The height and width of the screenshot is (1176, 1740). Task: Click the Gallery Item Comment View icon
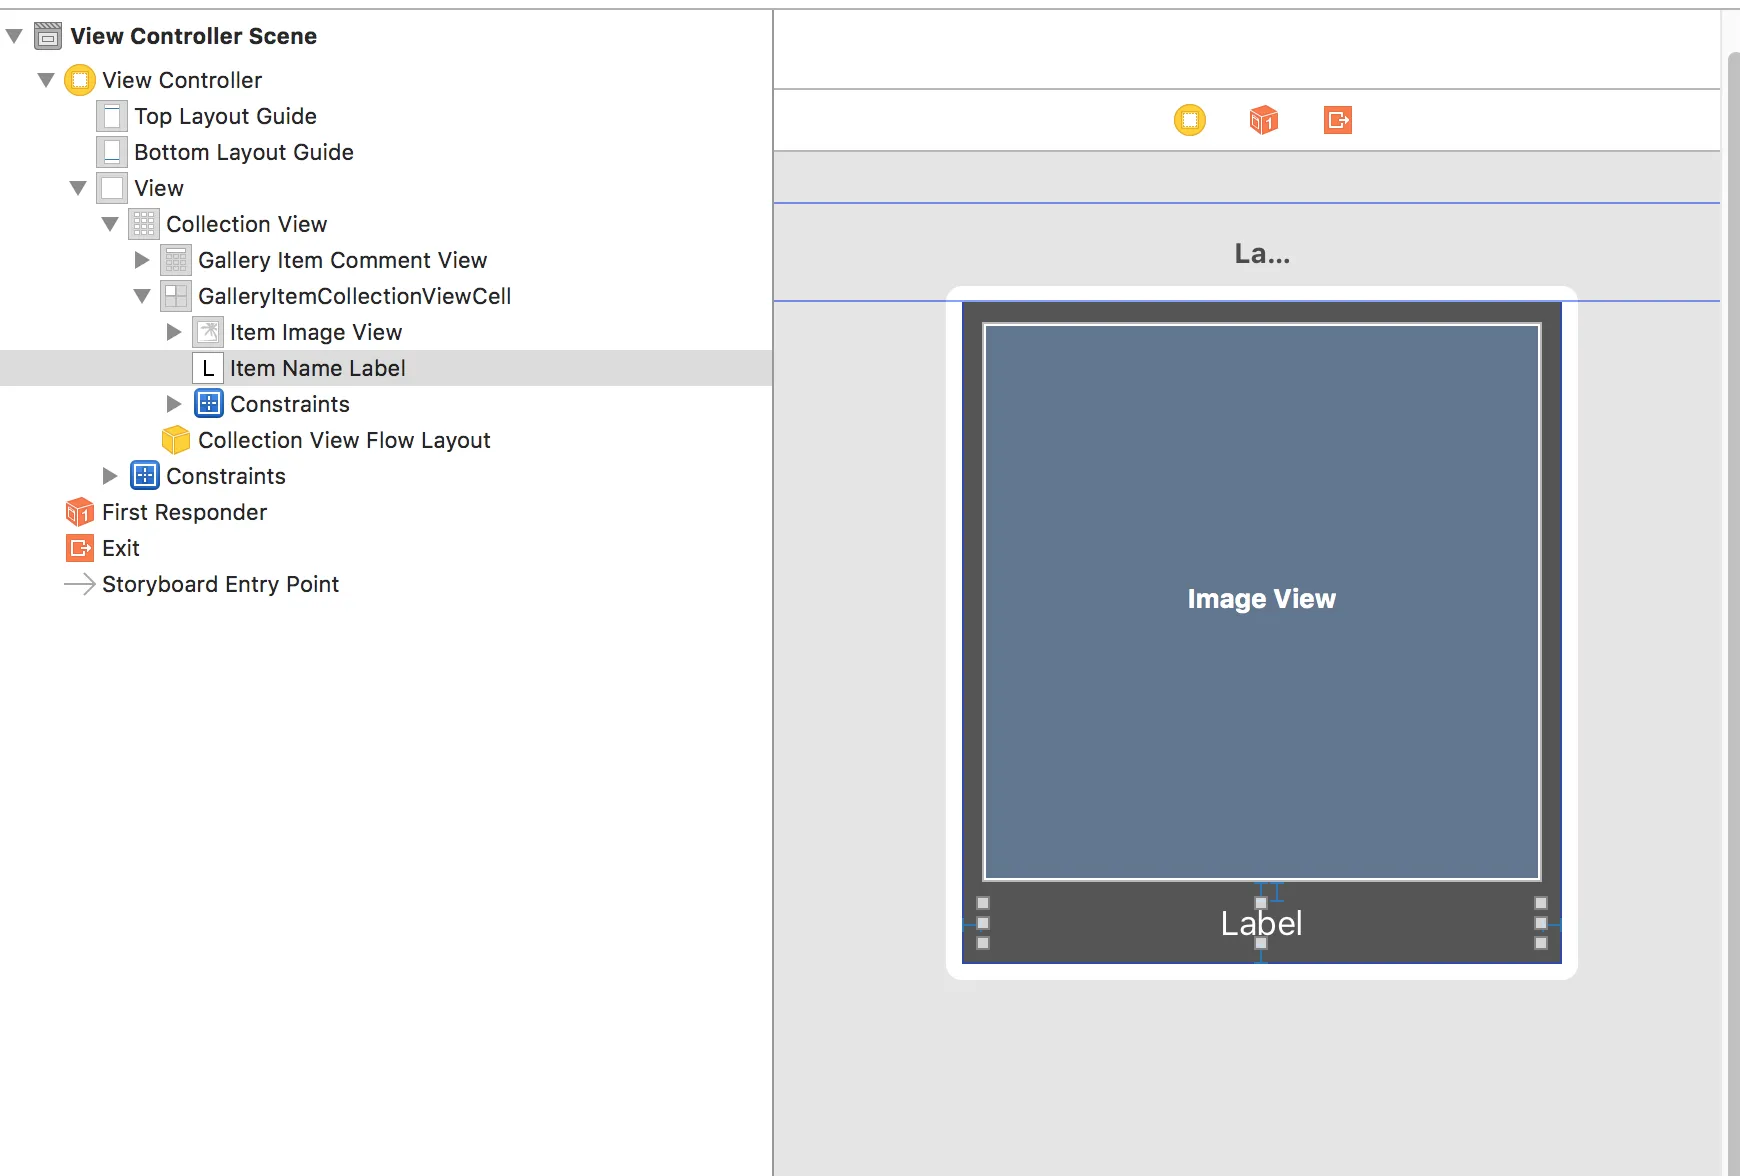[176, 260]
